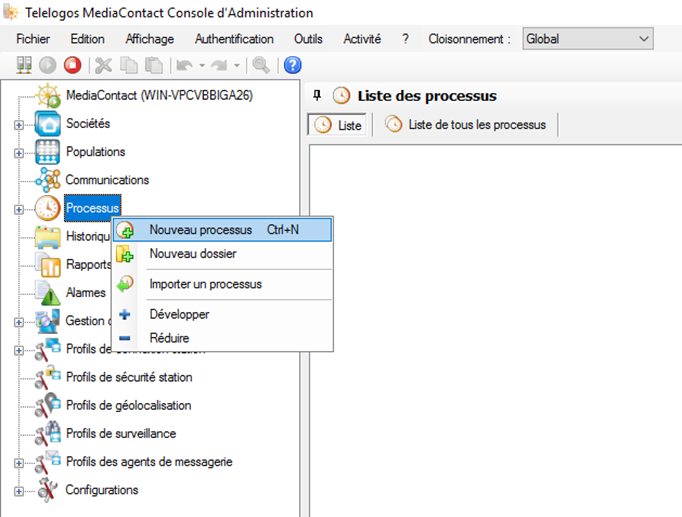The height and width of the screenshot is (517, 682).
Task: Open the redo history dropdown arrow
Action: coord(237,66)
